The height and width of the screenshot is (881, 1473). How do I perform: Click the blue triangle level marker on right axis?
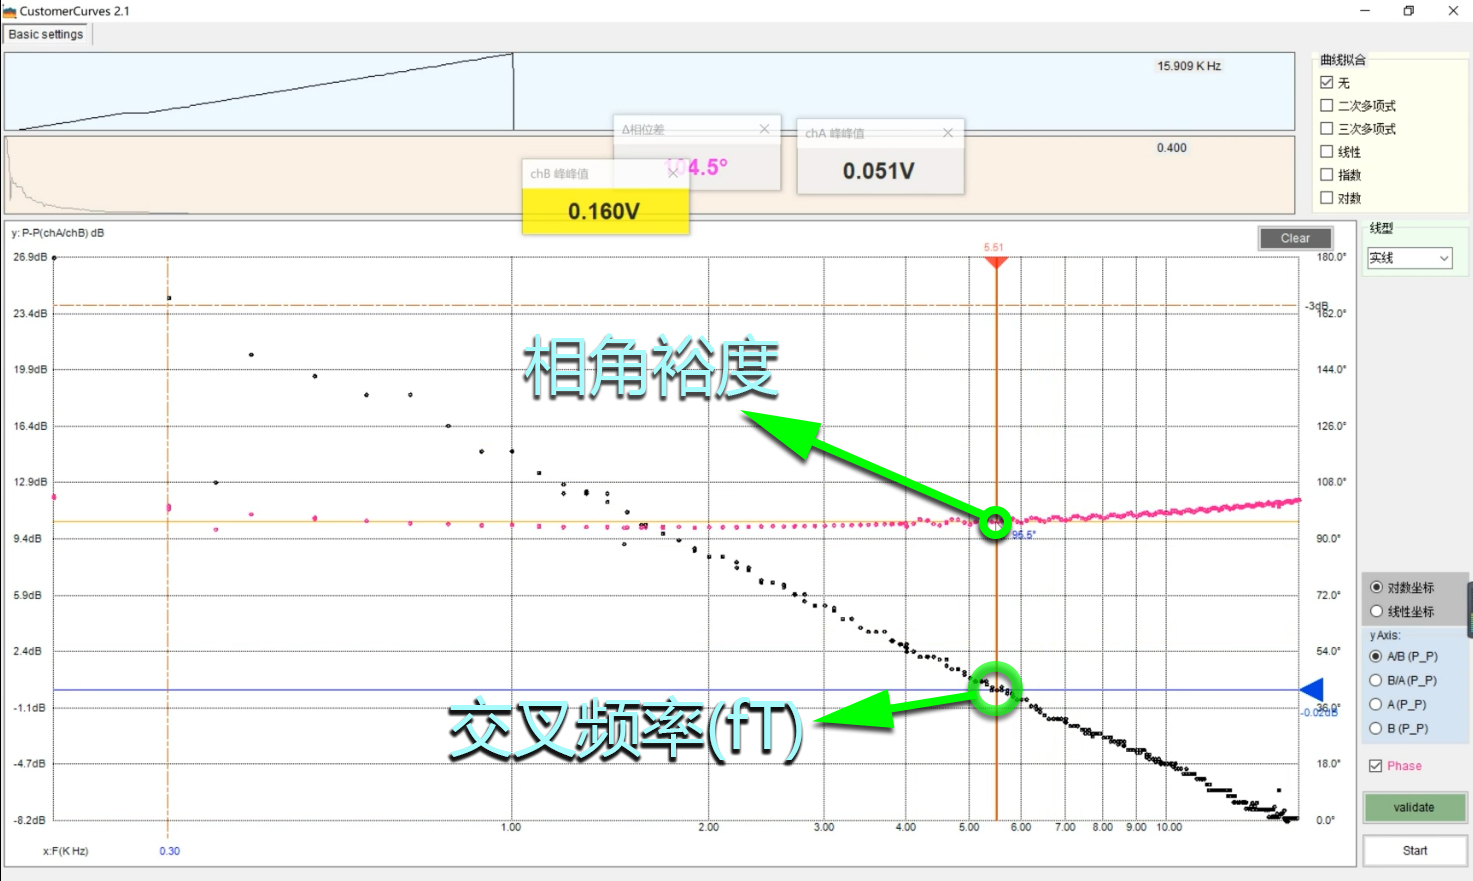tap(1311, 689)
